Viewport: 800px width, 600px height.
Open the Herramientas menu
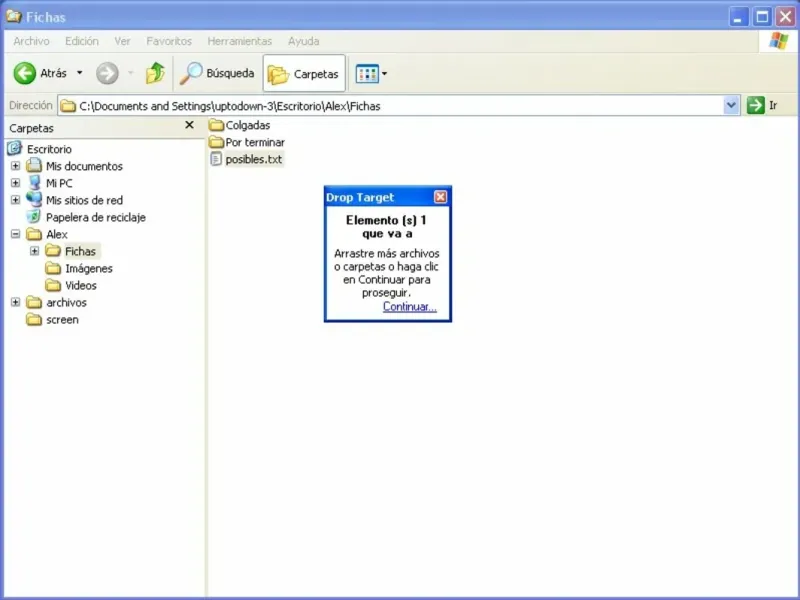click(x=239, y=41)
